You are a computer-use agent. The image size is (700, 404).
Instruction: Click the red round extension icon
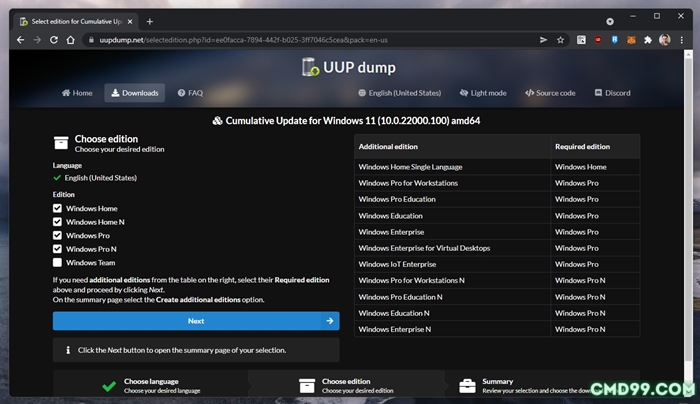[x=598, y=40]
